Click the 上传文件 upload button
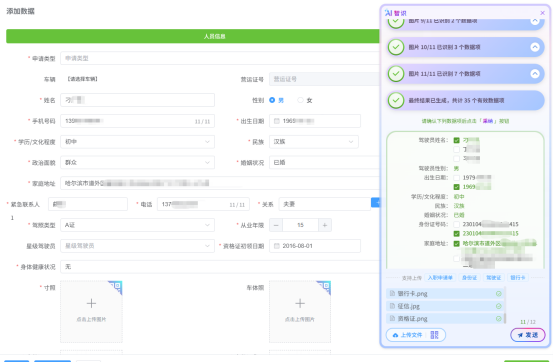Image resolution: width=553 pixels, height=363 pixels. [407, 335]
